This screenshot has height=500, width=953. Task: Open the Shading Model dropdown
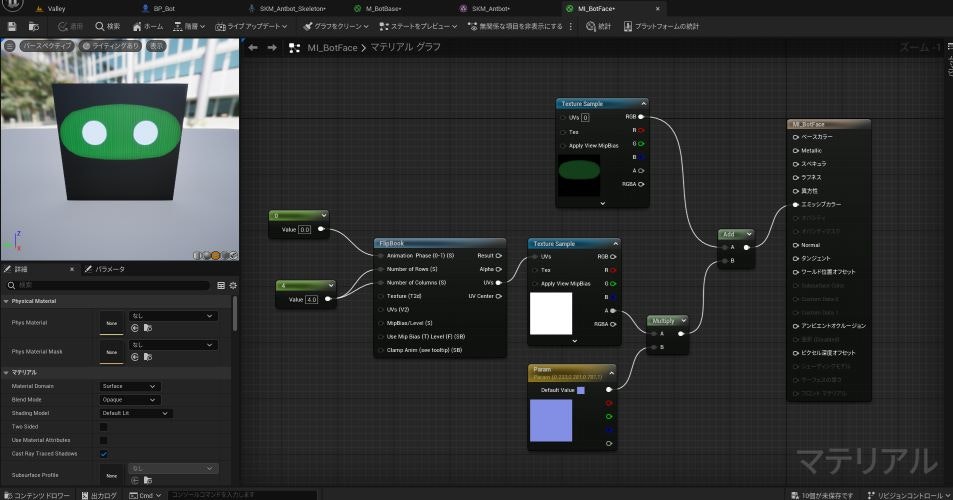click(x=135, y=413)
